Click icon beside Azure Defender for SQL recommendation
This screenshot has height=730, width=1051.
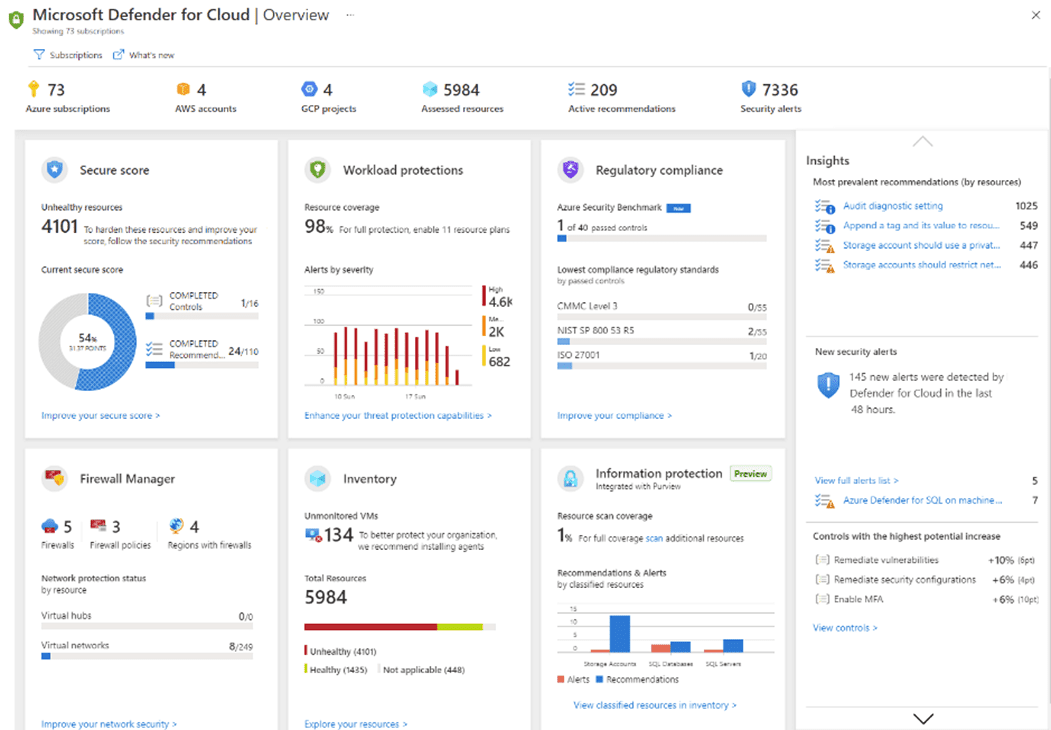pos(825,501)
